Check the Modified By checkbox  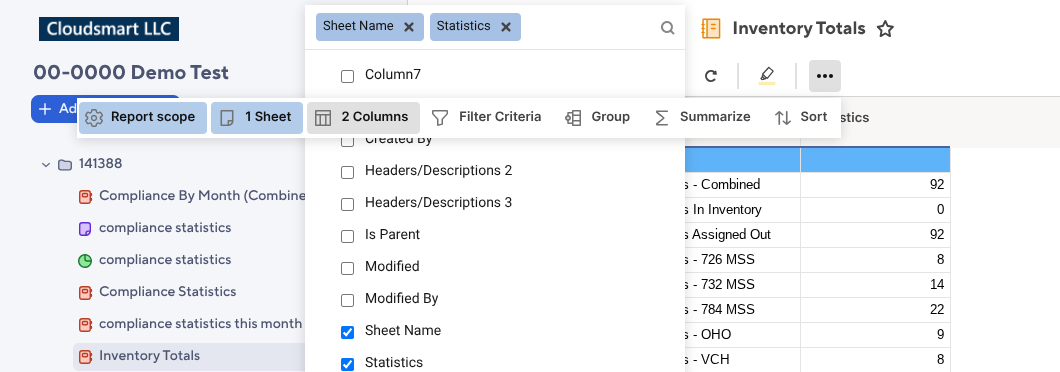[347, 300]
